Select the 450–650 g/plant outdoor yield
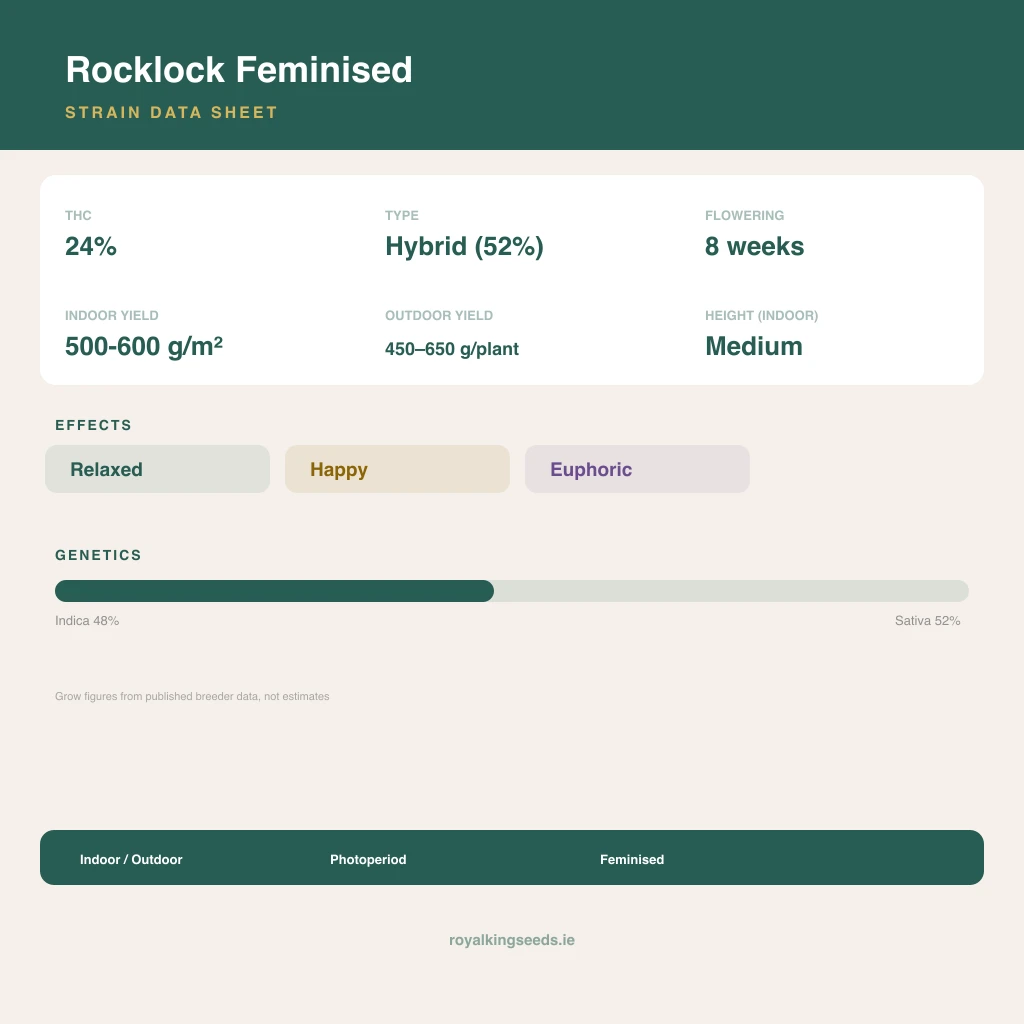 pos(452,349)
